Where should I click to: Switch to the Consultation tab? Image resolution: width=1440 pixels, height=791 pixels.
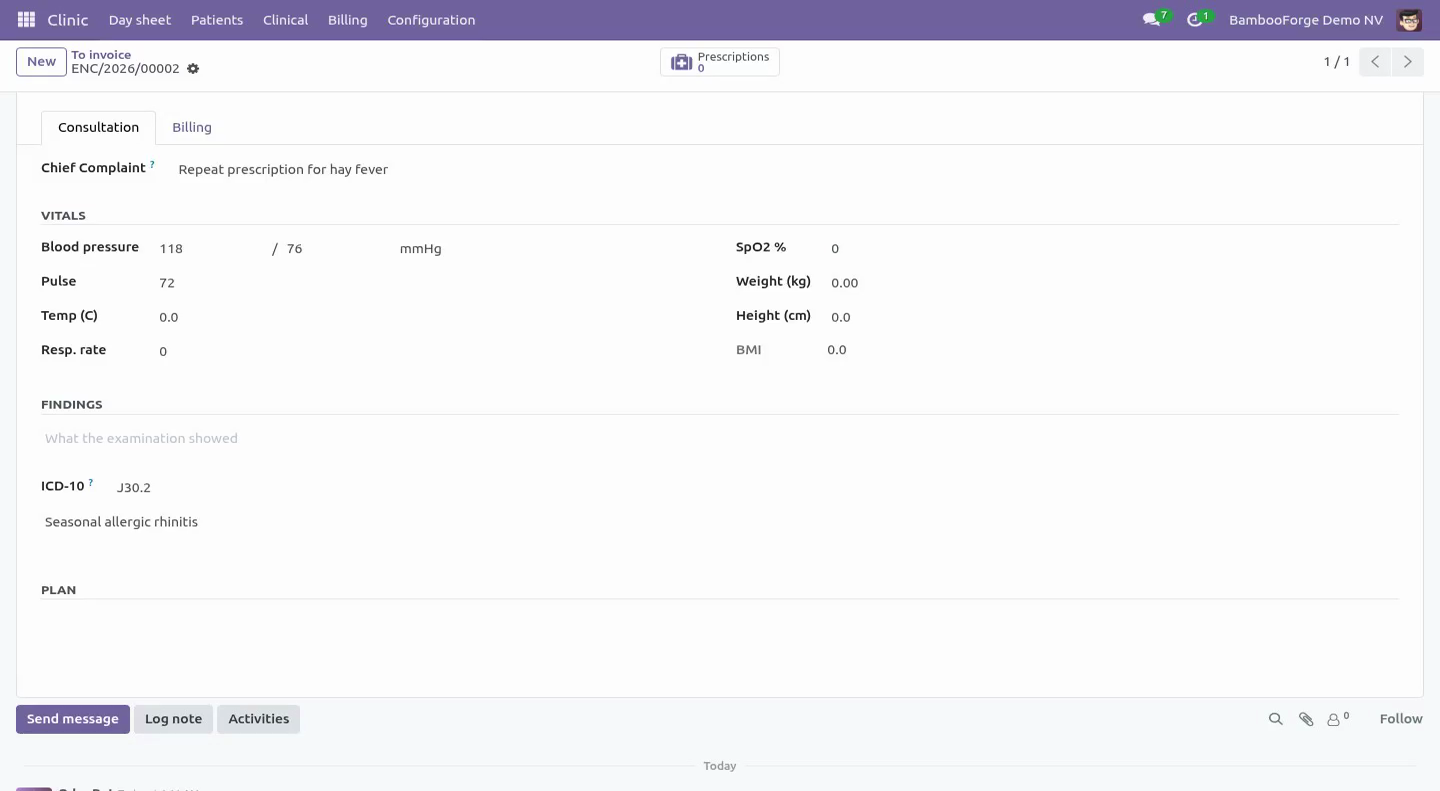[x=98, y=127]
